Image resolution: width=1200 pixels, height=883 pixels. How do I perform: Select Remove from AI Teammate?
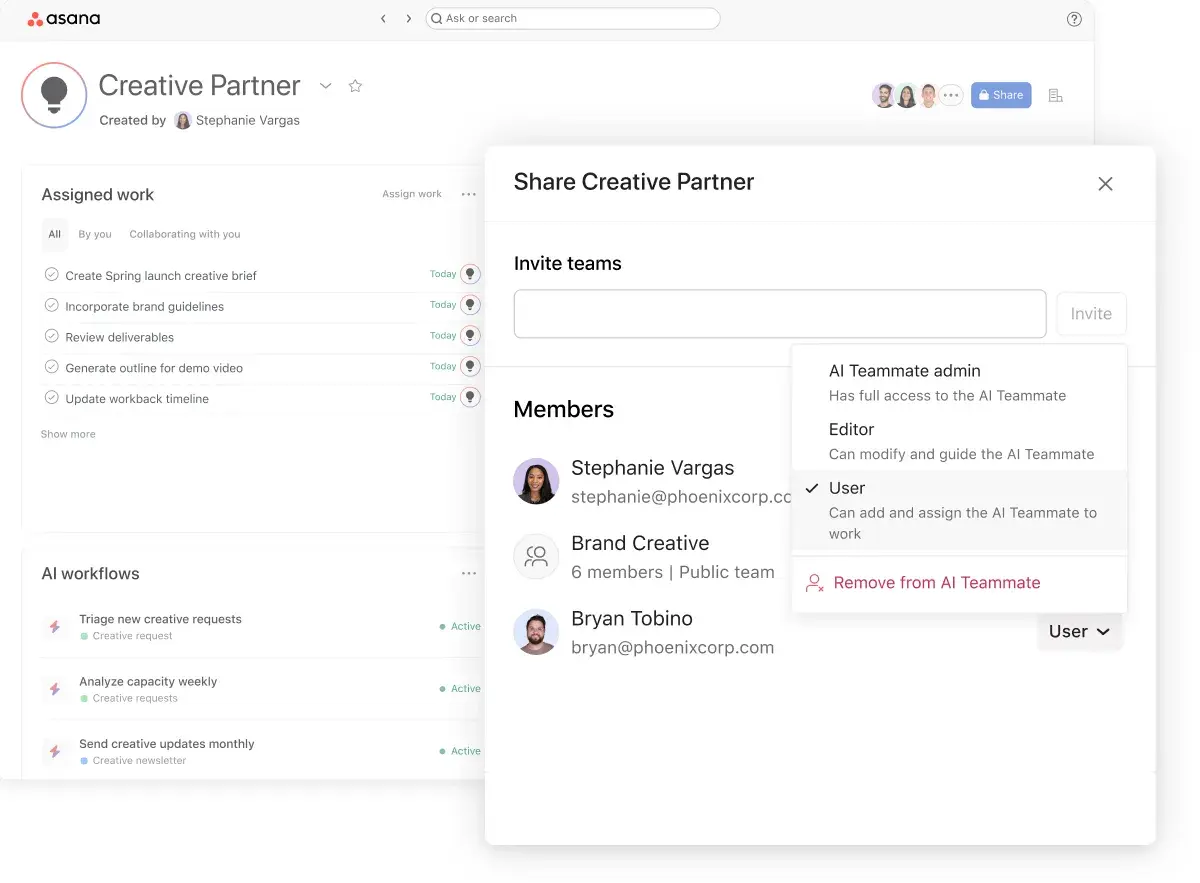936,583
